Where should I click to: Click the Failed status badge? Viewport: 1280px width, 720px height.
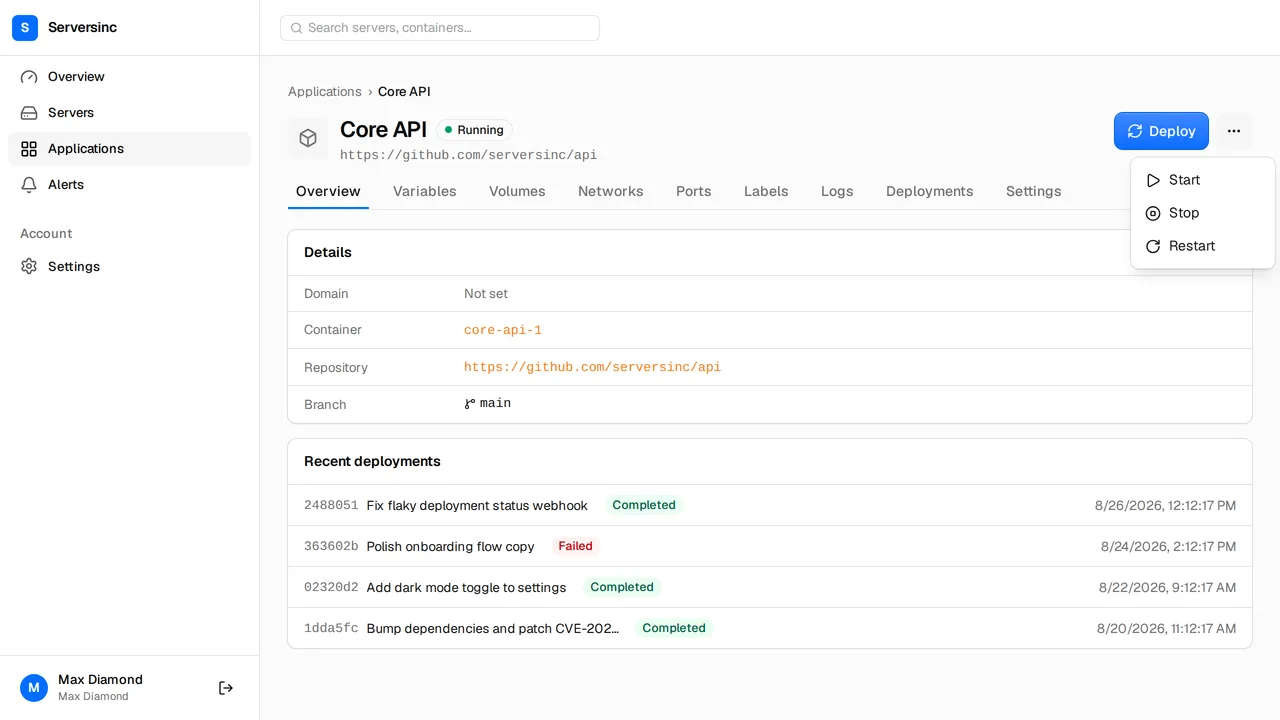(x=576, y=547)
